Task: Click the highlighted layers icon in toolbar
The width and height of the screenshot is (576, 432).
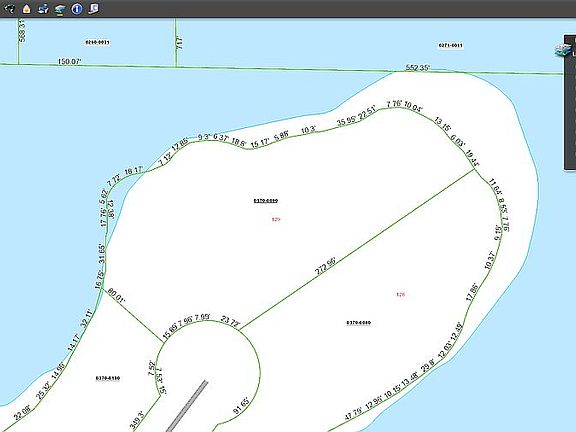Action: pyautogui.click(x=60, y=9)
